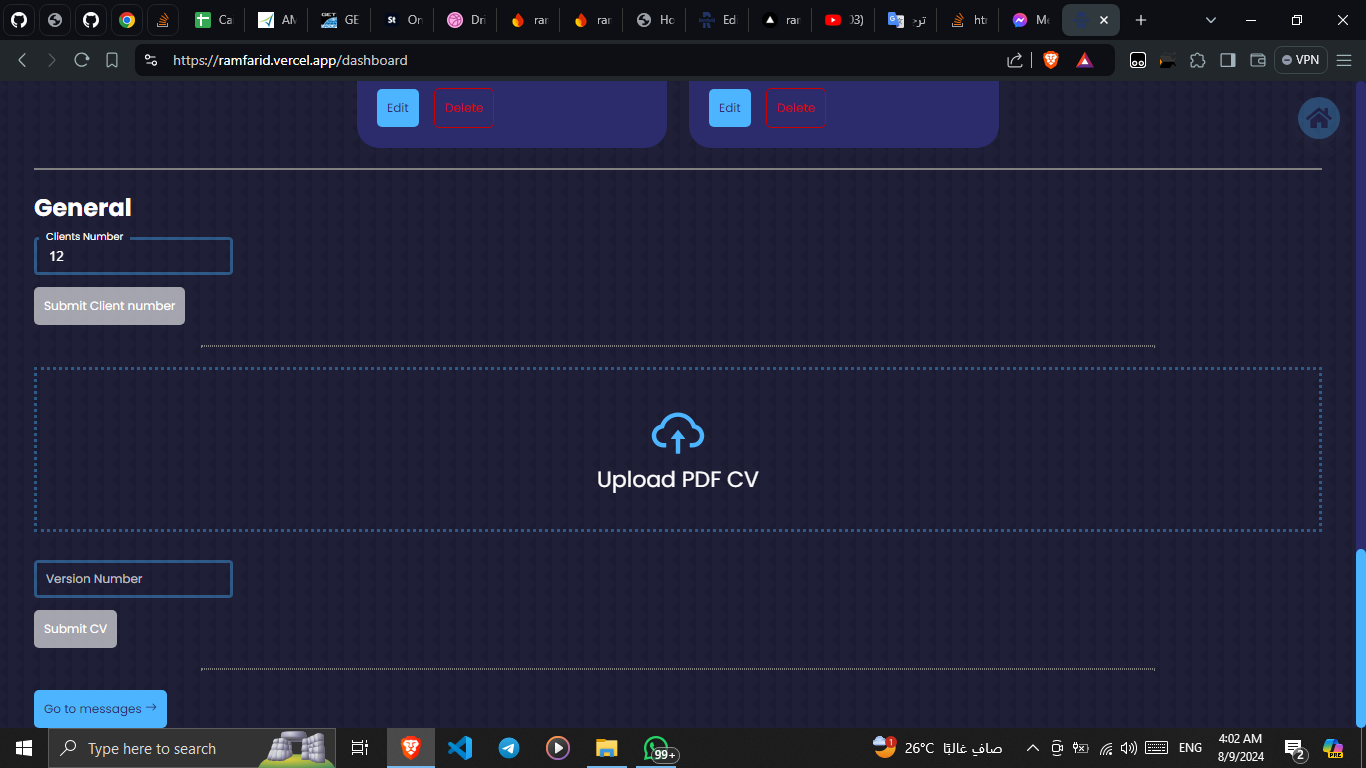This screenshot has height=768, width=1366.
Task: Open the Windows Start menu
Action: [24, 748]
